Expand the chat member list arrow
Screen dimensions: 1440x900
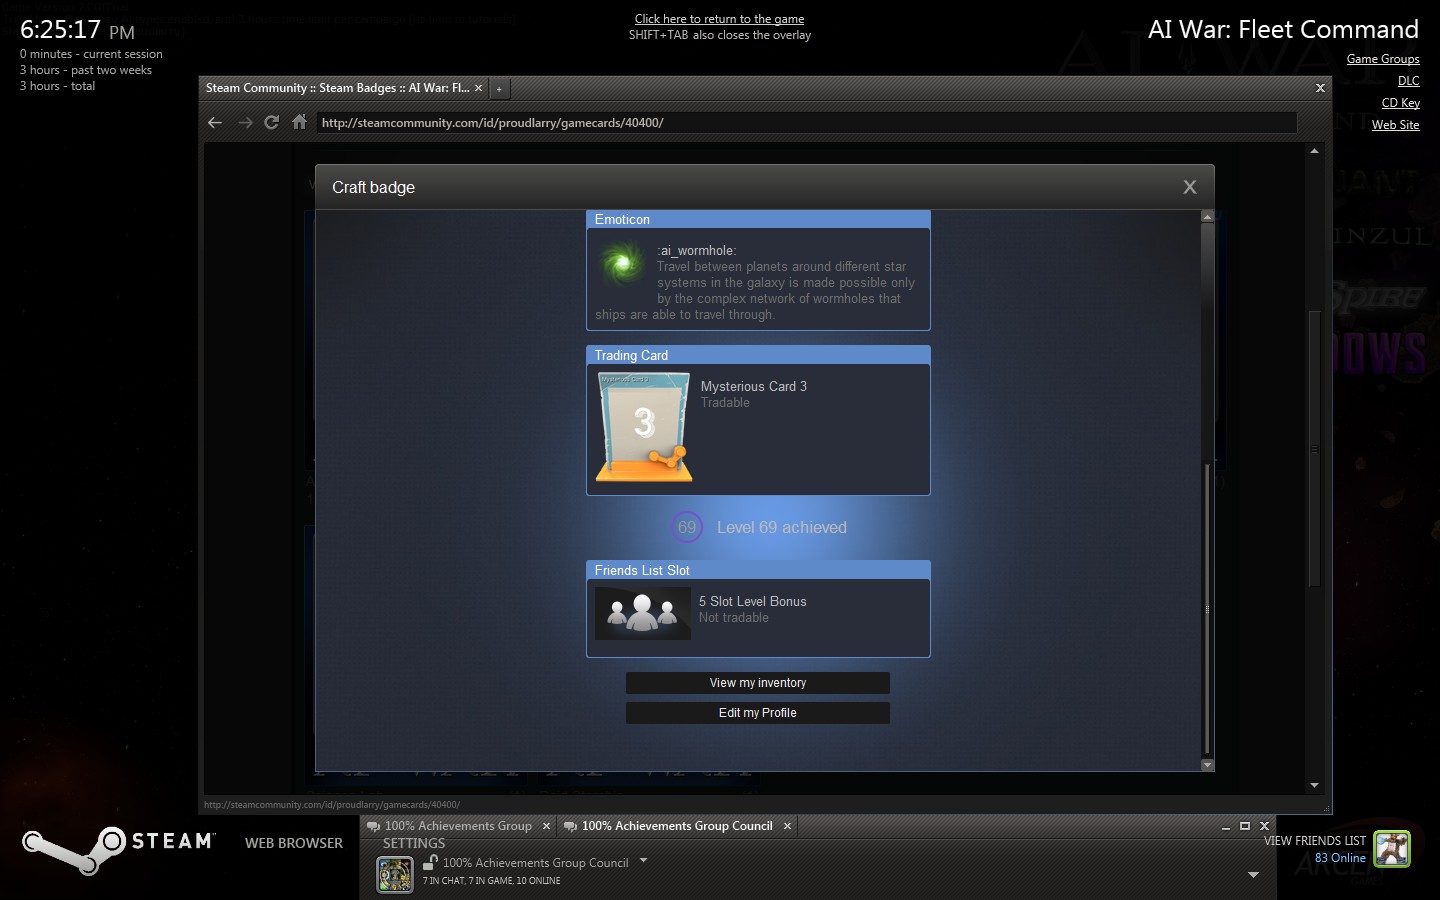(1253, 875)
